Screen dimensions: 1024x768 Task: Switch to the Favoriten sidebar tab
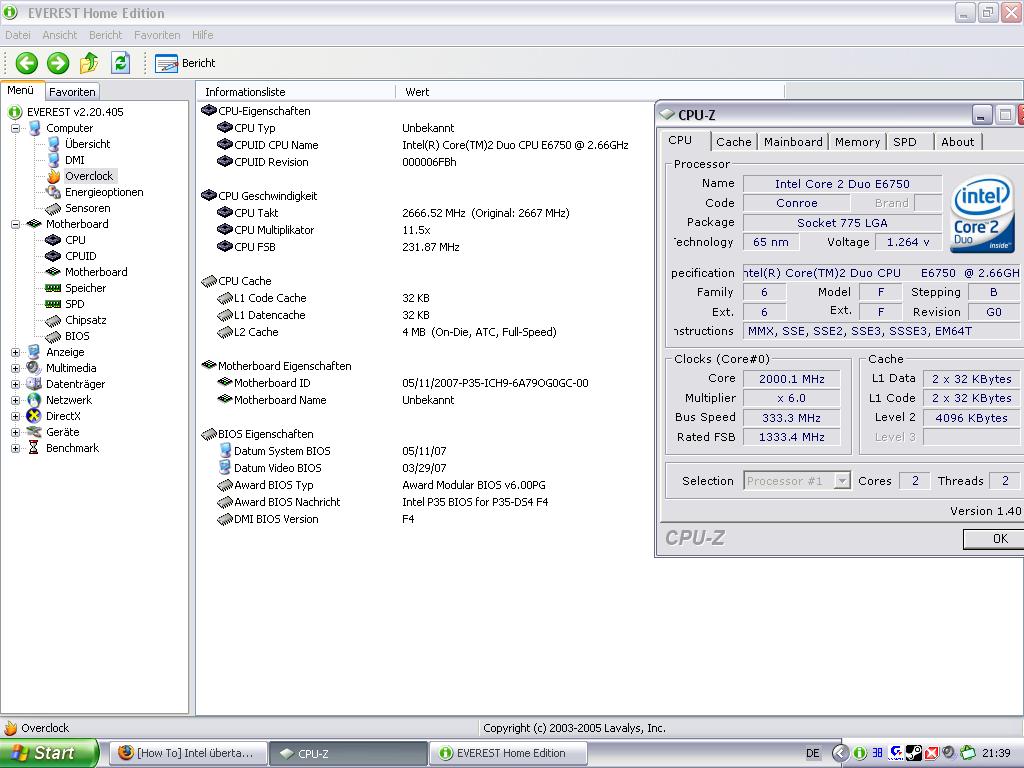[72, 91]
